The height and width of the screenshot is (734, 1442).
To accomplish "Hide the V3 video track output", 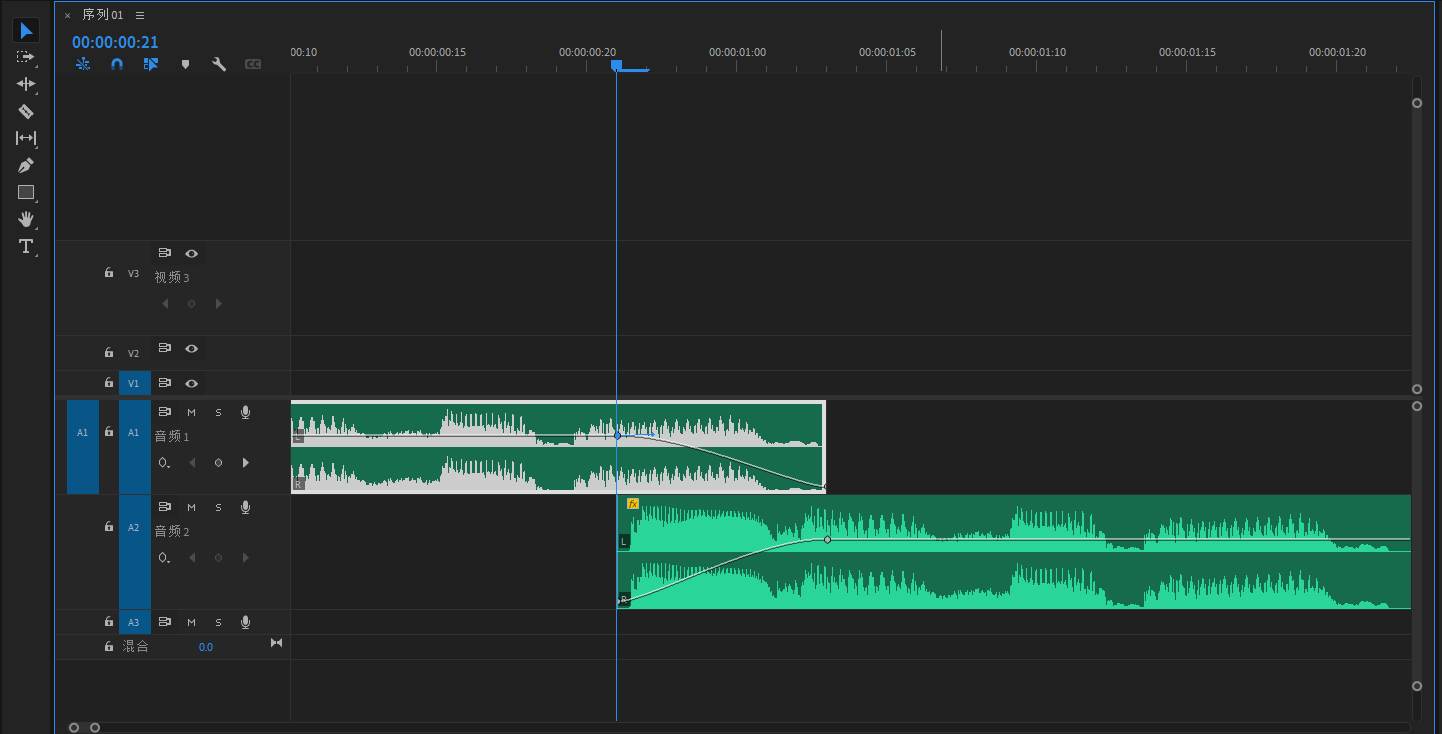I will pyautogui.click(x=191, y=254).
